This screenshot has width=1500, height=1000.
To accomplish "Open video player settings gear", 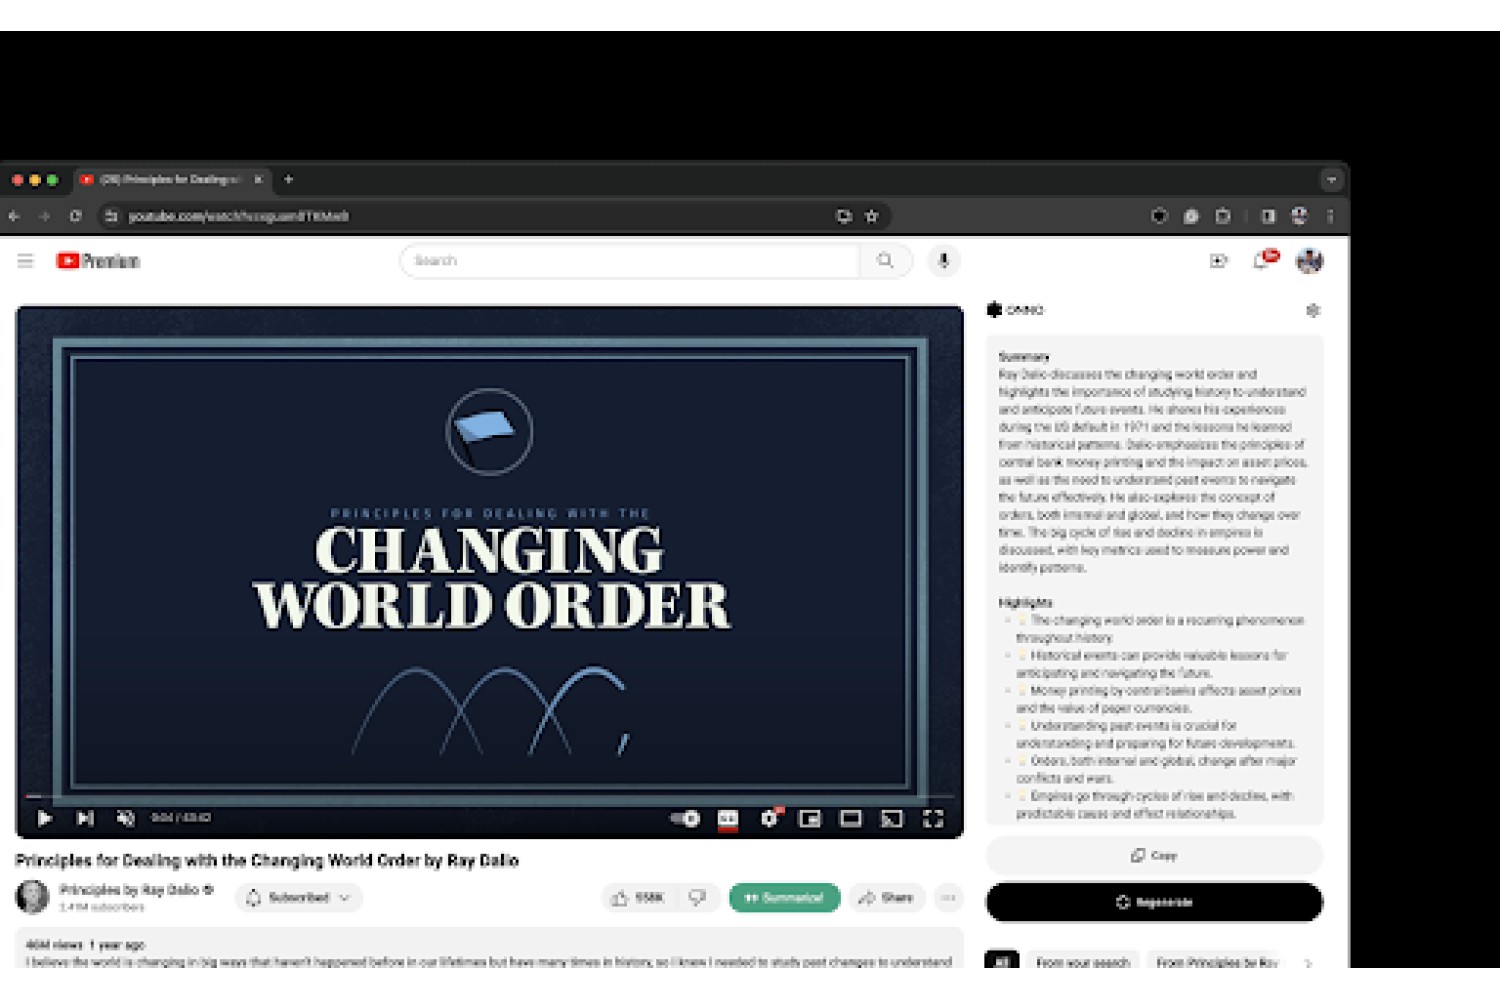I will click(x=769, y=818).
